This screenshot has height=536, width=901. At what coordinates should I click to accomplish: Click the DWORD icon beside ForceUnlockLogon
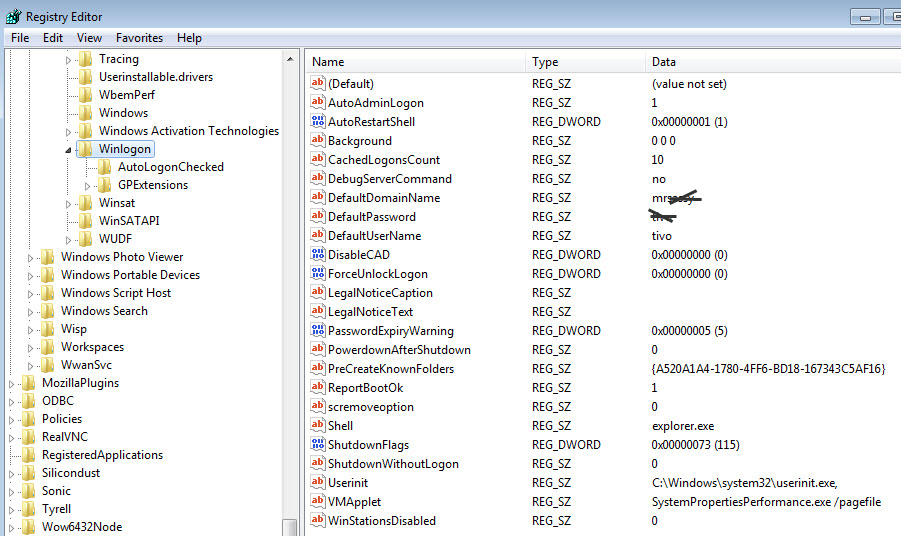pos(318,273)
